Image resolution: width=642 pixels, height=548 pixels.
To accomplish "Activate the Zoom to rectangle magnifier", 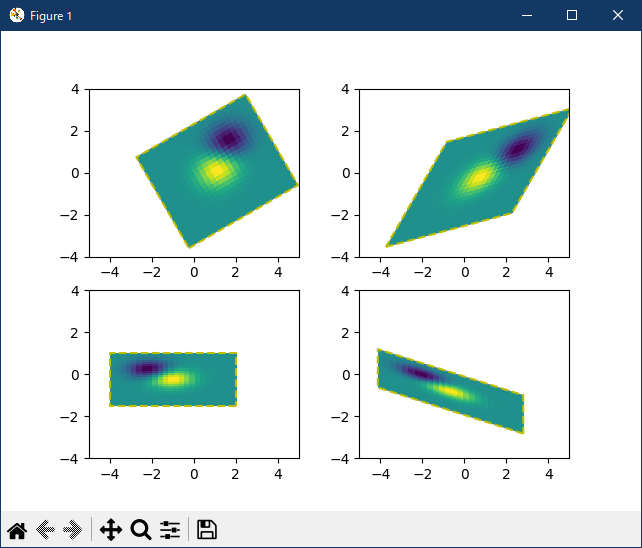I will click(141, 530).
